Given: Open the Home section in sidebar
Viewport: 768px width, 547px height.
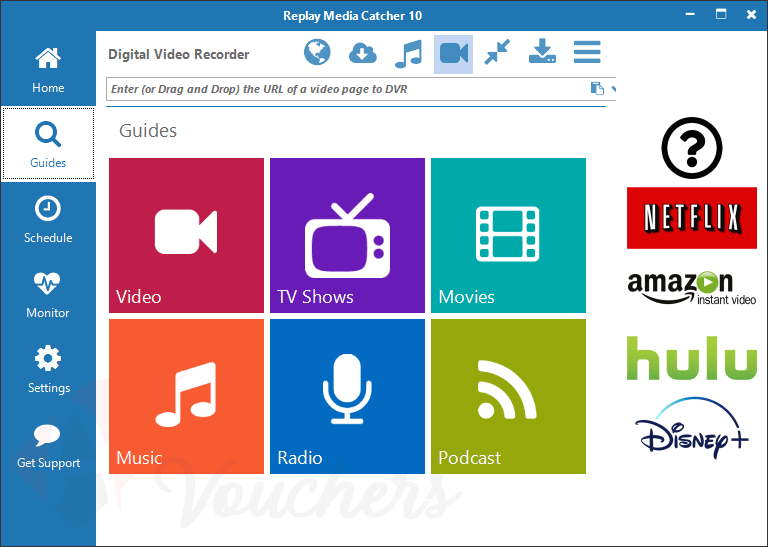Looking at the screenshot, I should pyautogui.click(x=48, y=70).
